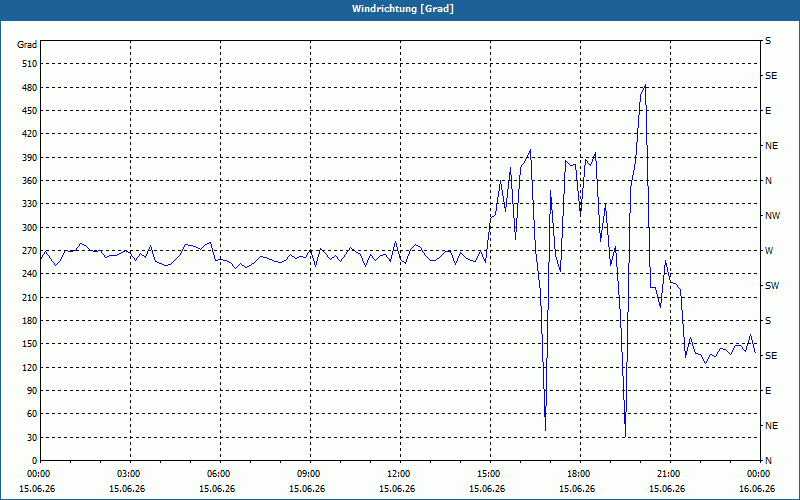Click the 21:00 time label
This screenshot has height=500, width=800.
(x=667, y=474)
